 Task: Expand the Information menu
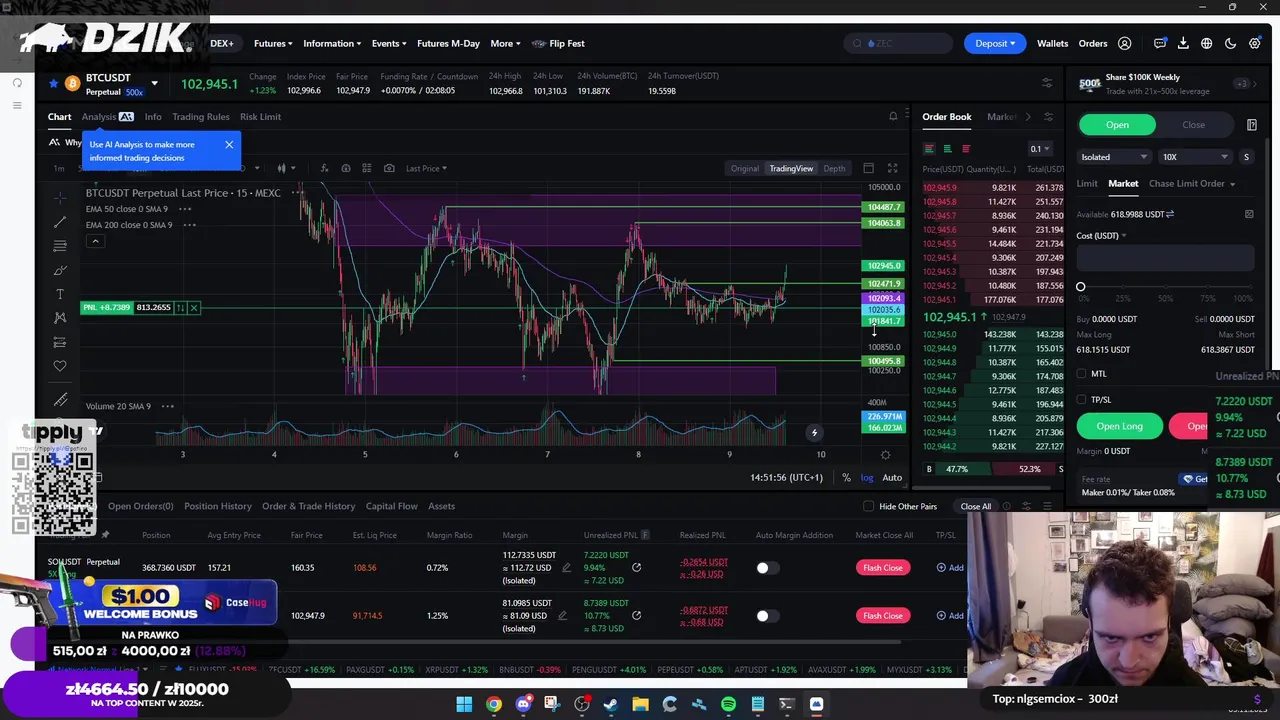(332, 43)
